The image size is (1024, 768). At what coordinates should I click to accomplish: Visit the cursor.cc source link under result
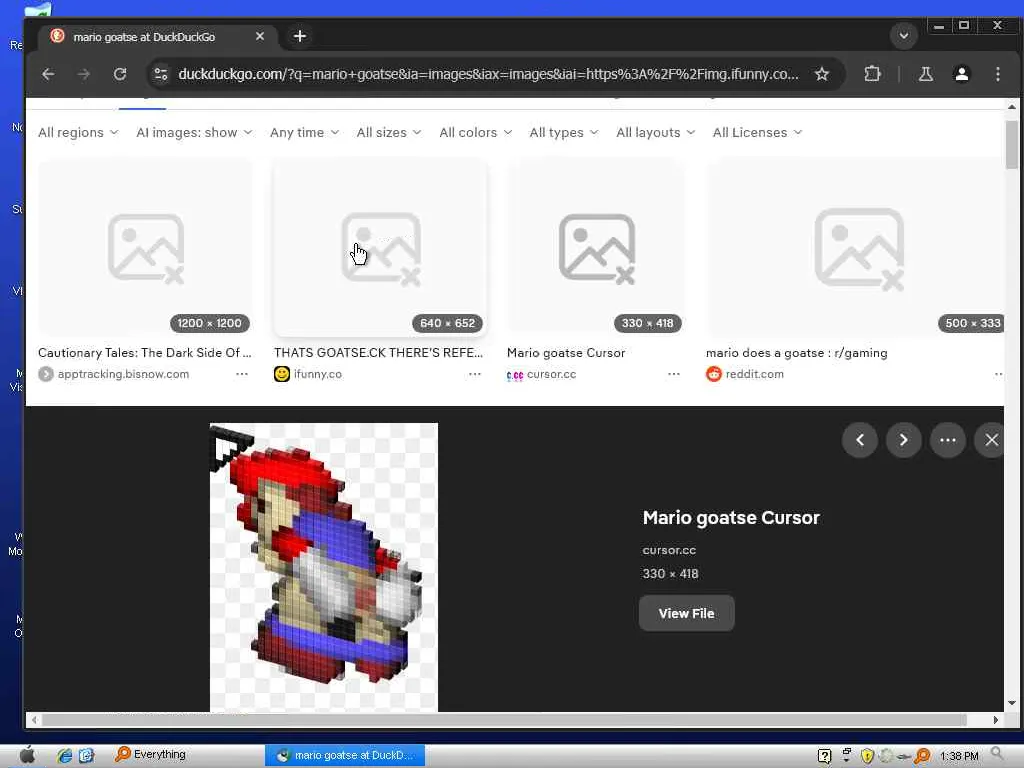point(551,374)
